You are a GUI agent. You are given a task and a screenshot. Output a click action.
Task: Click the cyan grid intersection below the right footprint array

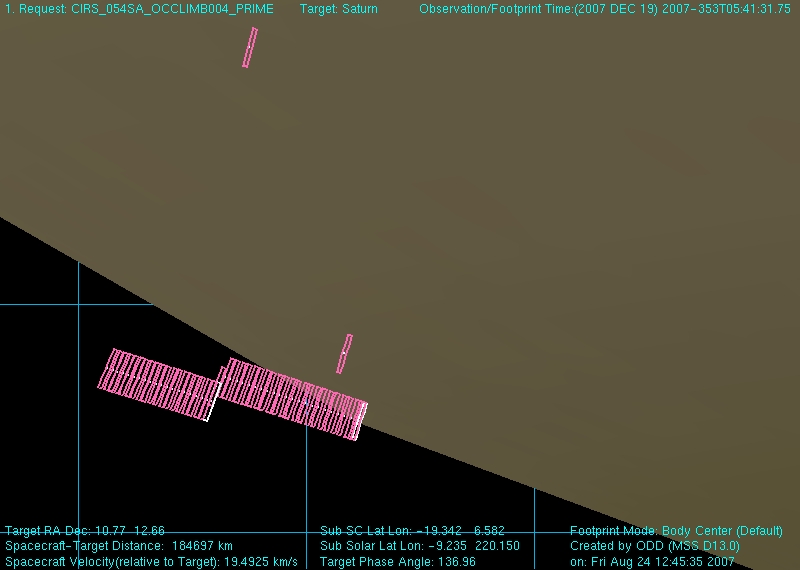pos(306,532)
